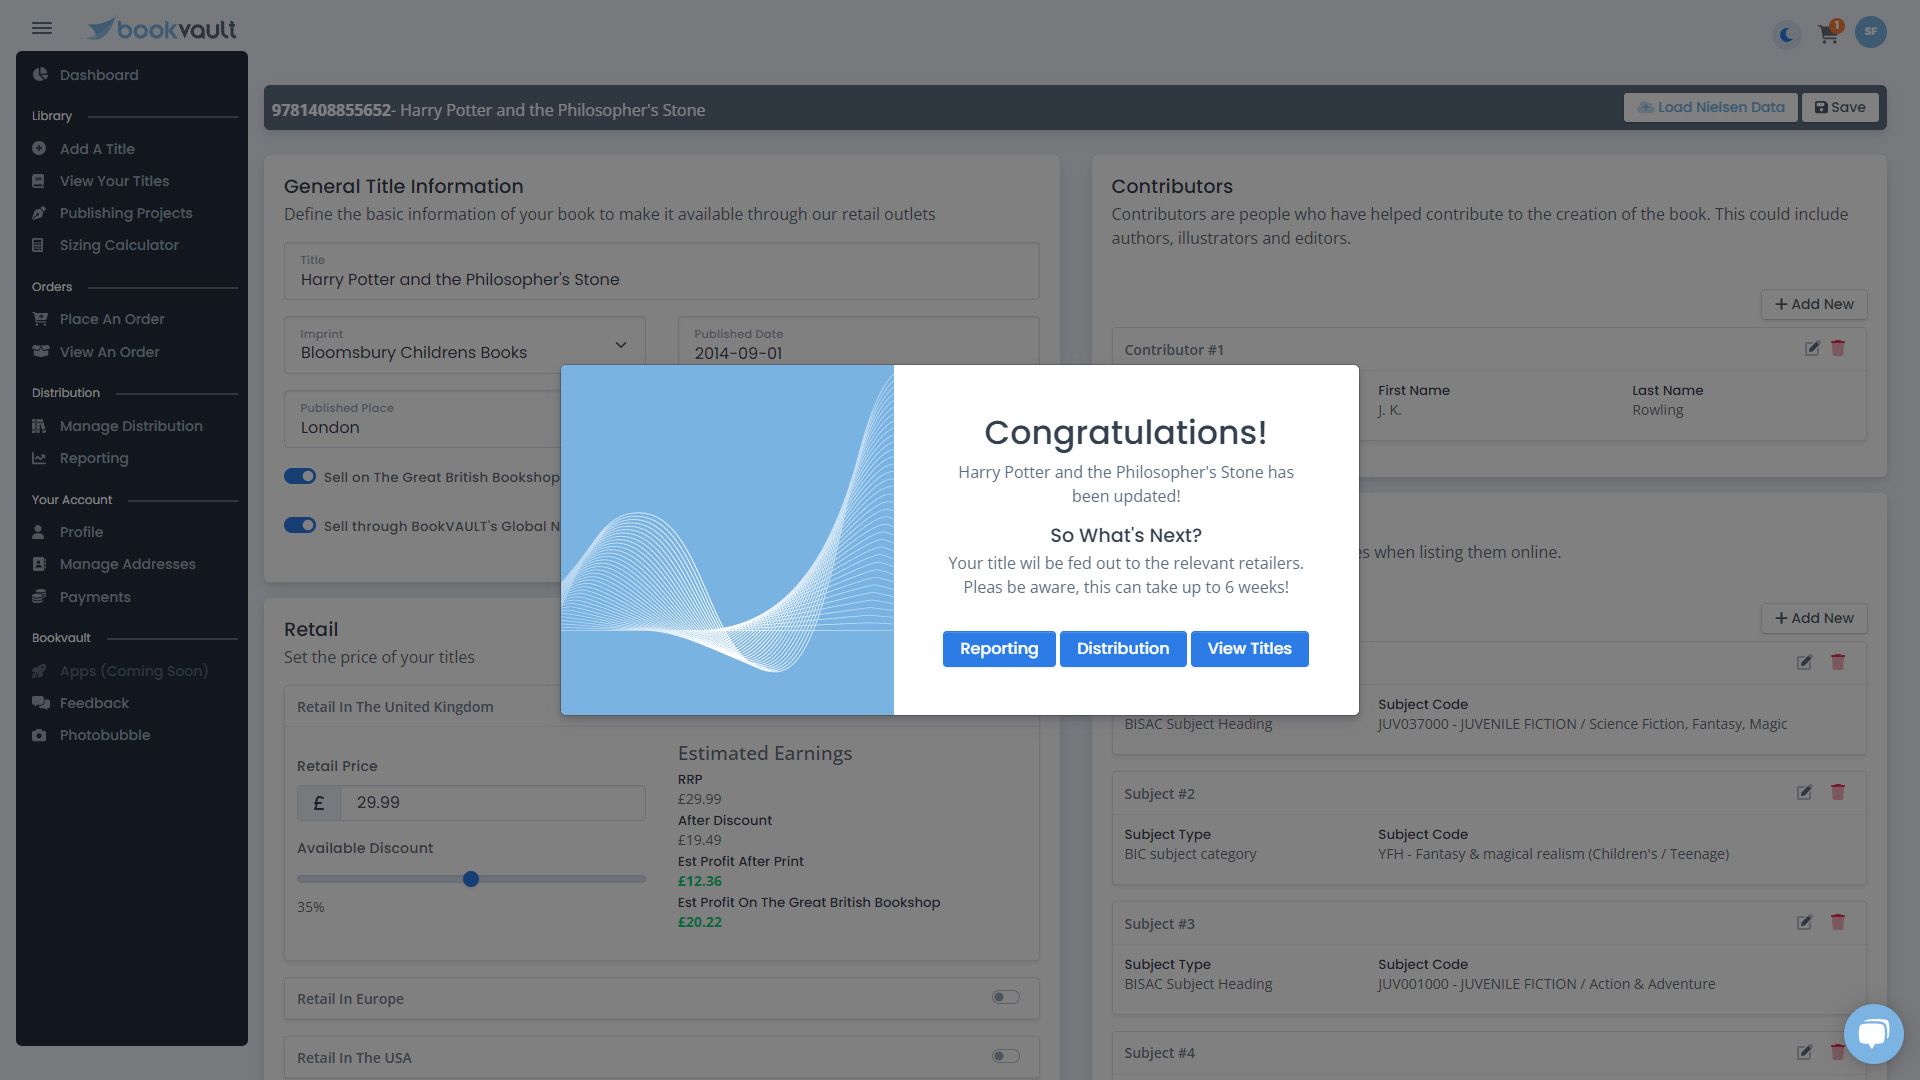Open View An Order in sidebar
Image resolution: width=1920 pixels, height=1080 pixels.
110,352
